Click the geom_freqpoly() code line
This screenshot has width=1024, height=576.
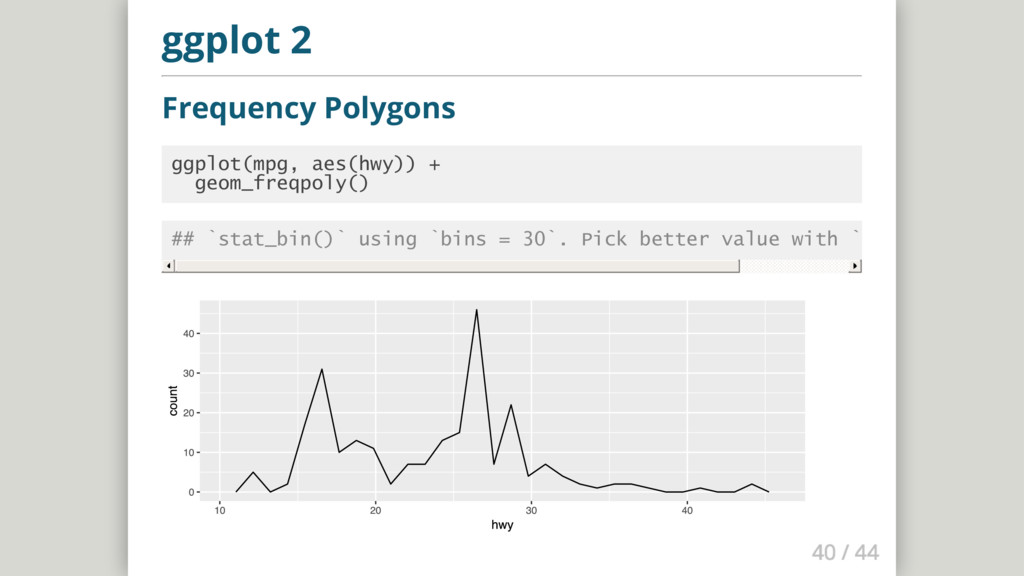tap(281, 183)
